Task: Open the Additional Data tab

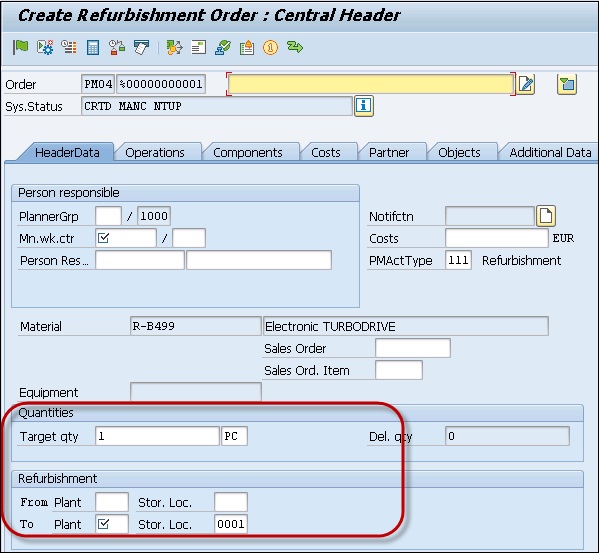Action: click(x=550, y=152)
